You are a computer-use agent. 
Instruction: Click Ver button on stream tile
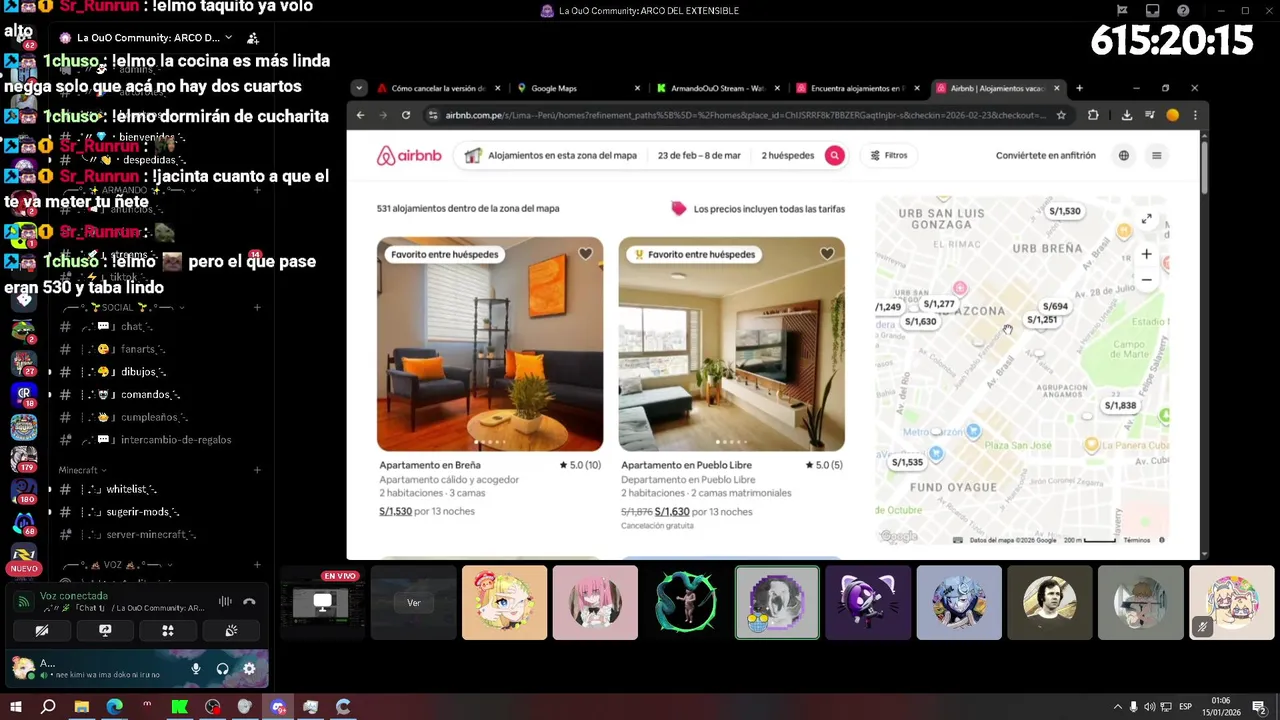pyautogui.click(x=413, y=603)
